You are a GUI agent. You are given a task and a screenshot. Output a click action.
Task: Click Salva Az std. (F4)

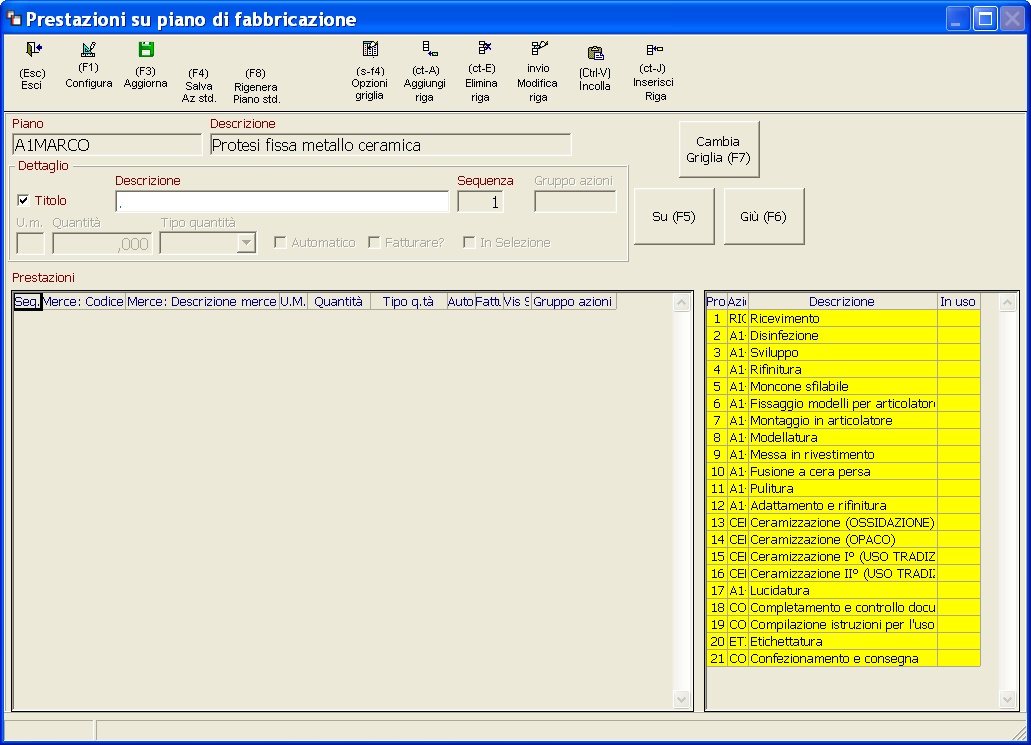pos(199,85)
